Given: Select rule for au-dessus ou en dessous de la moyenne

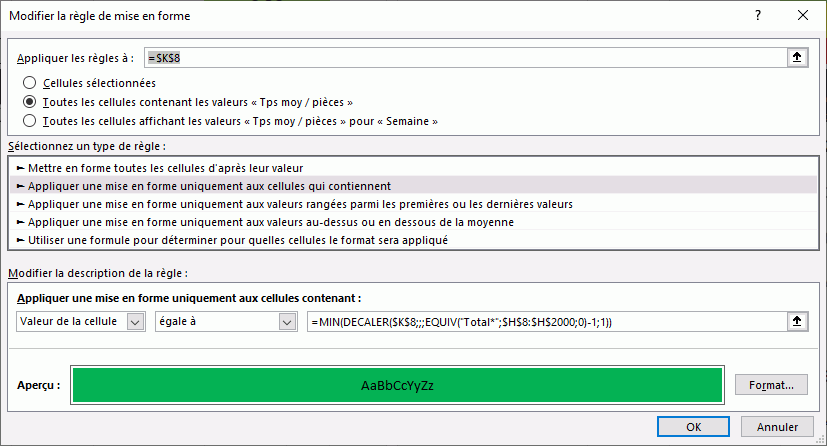Looking at the screenshot, I should tap(270, 222).
